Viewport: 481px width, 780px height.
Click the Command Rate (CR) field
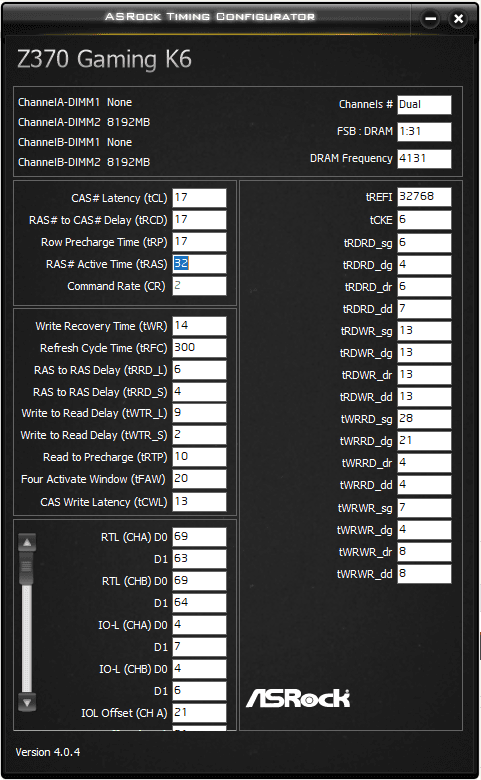click(199, 286)
